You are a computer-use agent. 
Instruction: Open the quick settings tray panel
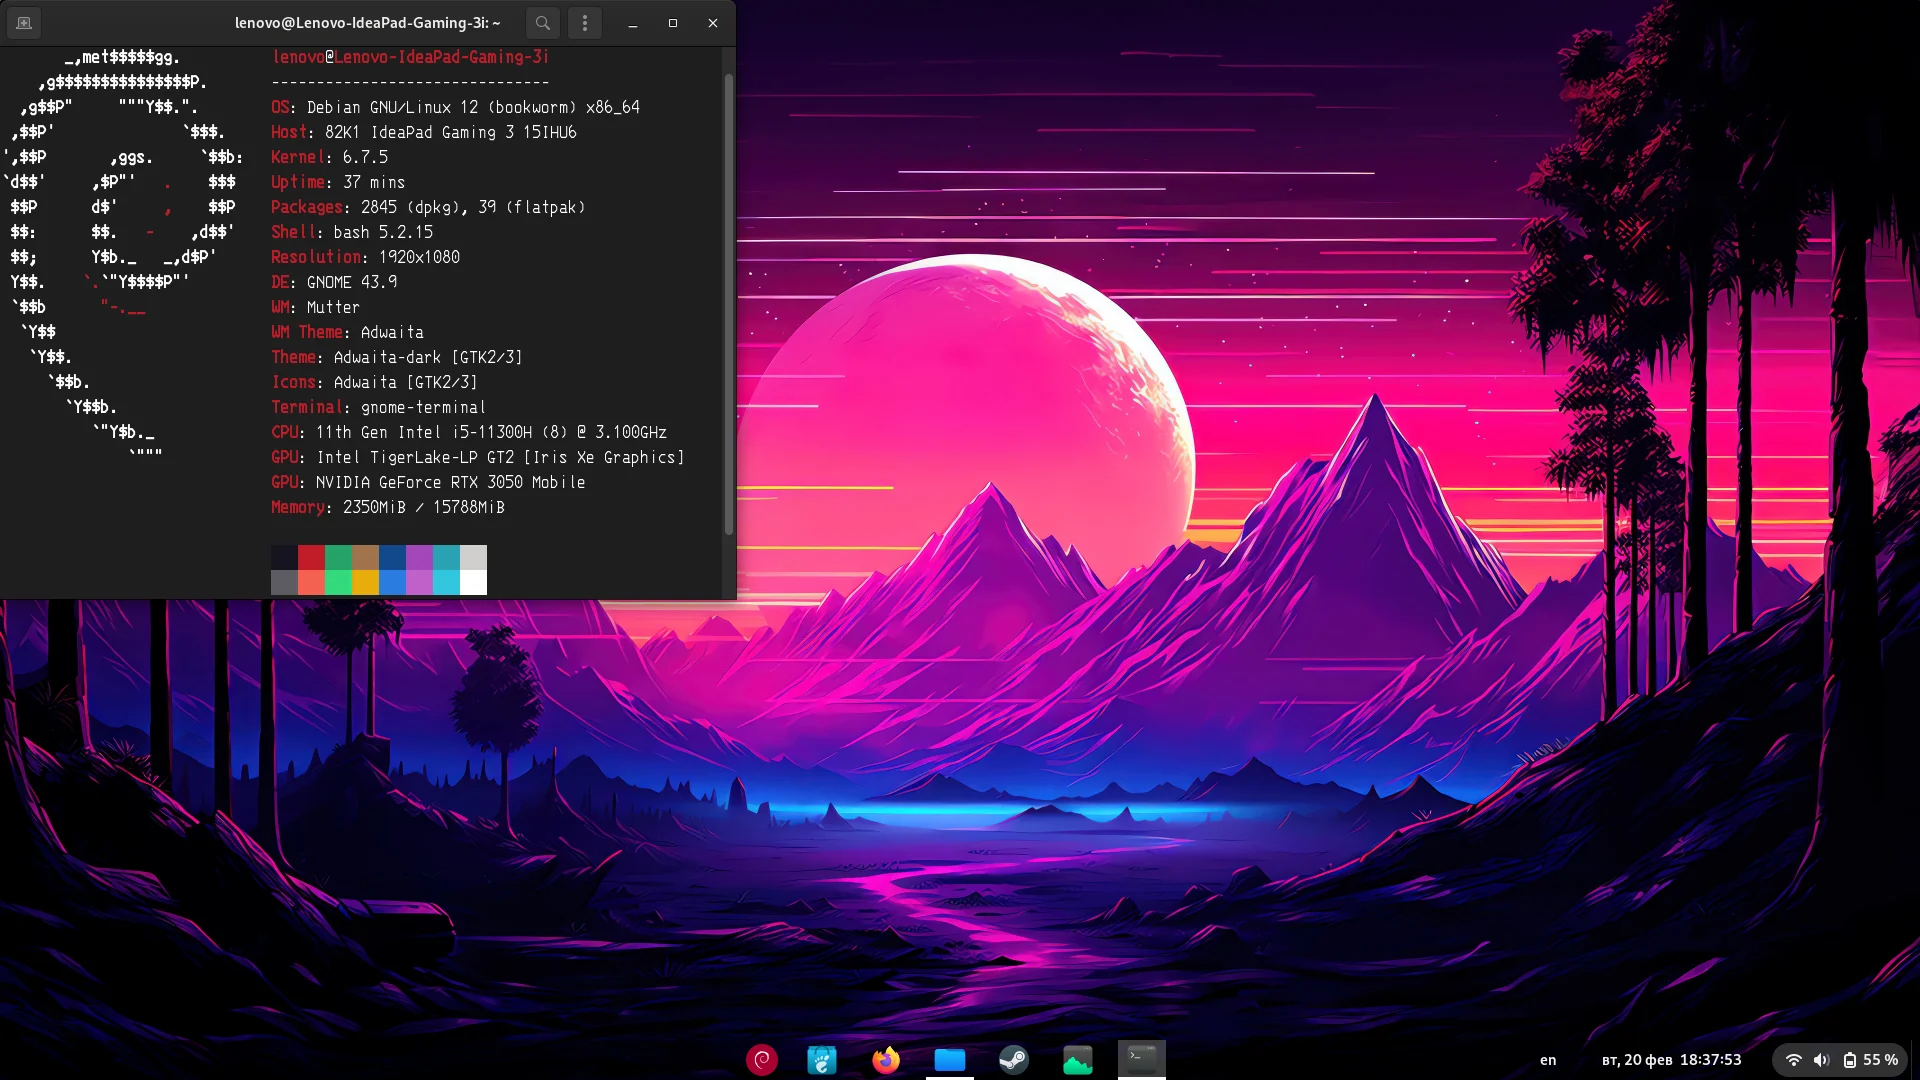point(1840,1059)
